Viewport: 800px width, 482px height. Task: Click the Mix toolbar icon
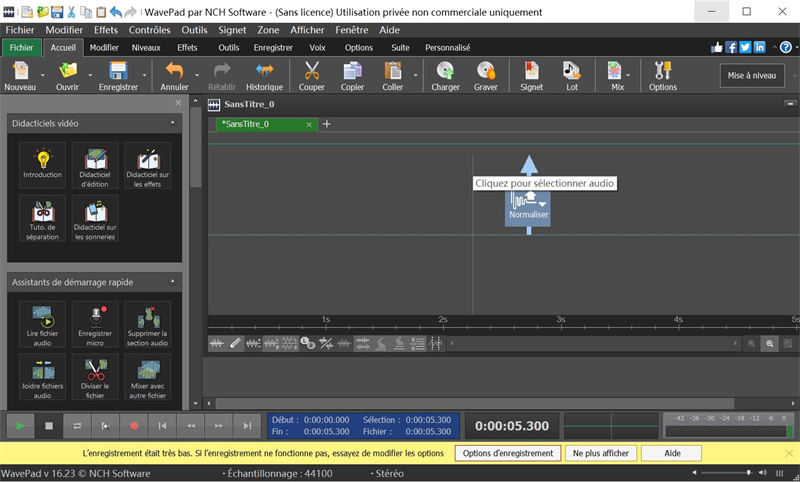tap(615, 75)
